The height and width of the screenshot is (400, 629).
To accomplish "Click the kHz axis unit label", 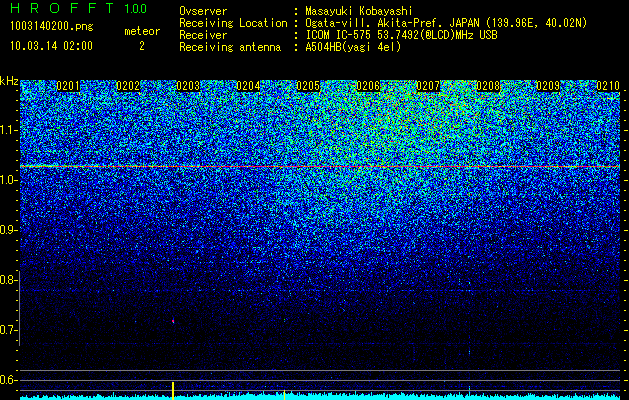I will click(x=9, y=81).
